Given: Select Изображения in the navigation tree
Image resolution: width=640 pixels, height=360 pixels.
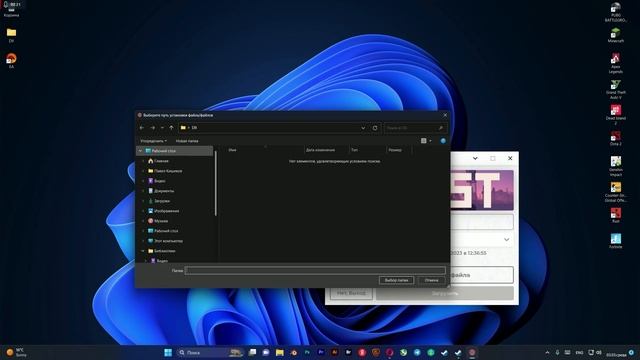Looking at the screenshot, I should pyautogui.click(x=167, y=211).
